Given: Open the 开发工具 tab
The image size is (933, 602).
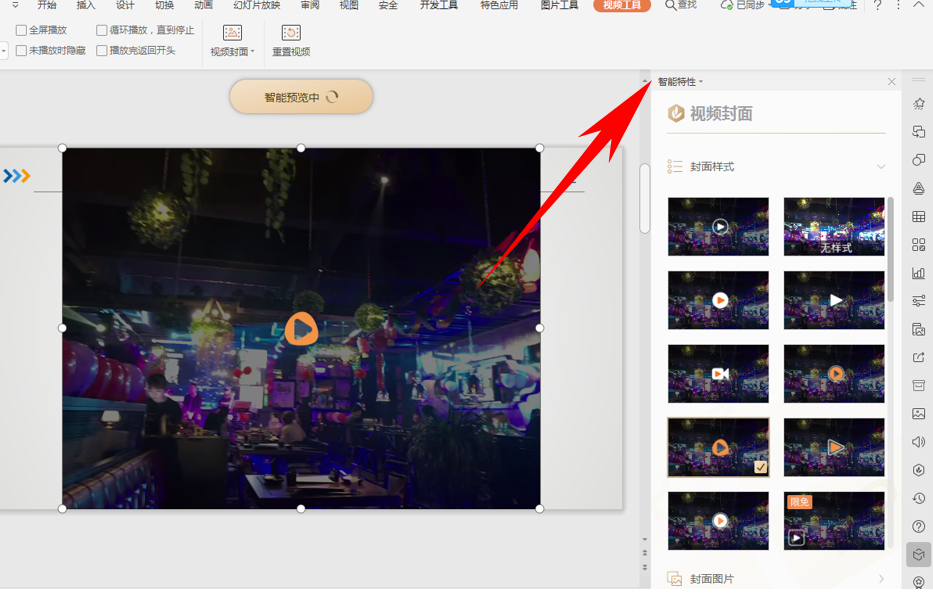Looking at the screenshot, I should (x=439, y=5).
